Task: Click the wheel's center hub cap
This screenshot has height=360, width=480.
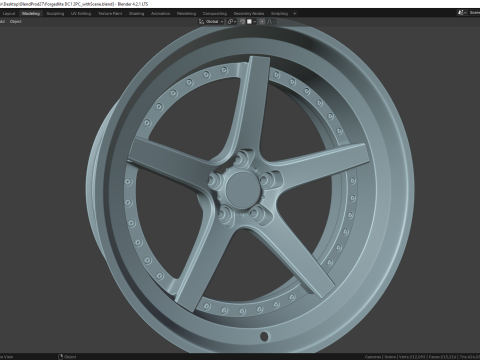Action: pos(243,189)
